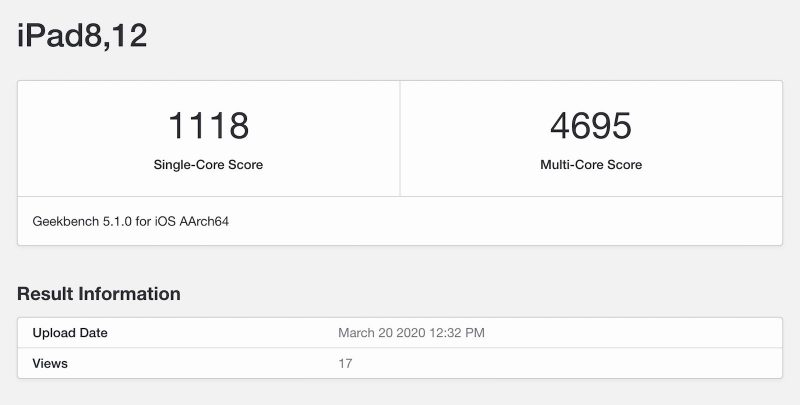Click the "Result Information" heading
This screenshot has width=800, height=405.
[x=99, y=294]
